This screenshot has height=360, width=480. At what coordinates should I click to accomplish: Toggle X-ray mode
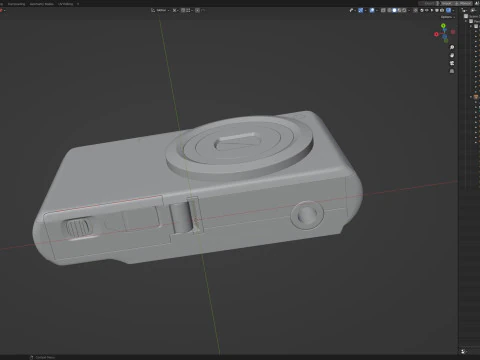point(383,10)
